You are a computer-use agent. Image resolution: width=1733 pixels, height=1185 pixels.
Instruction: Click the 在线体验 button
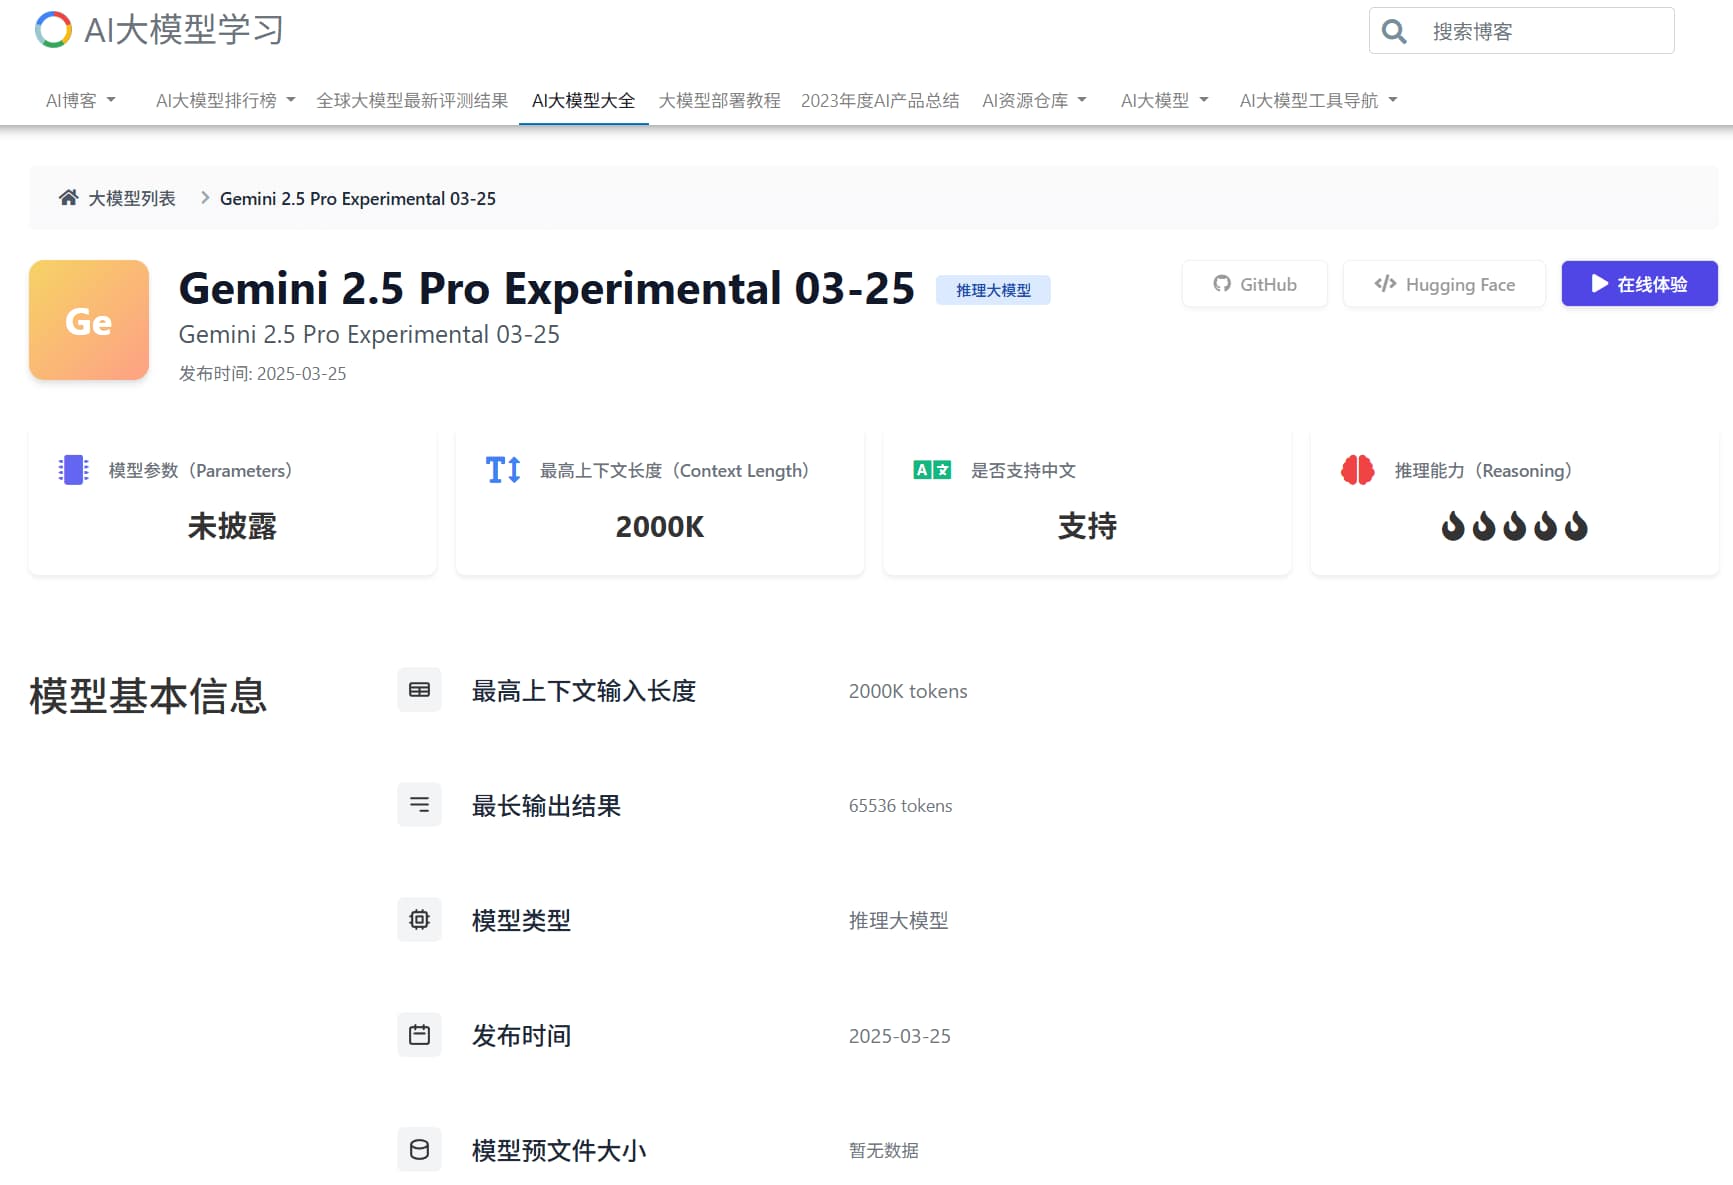point(1639,283)
